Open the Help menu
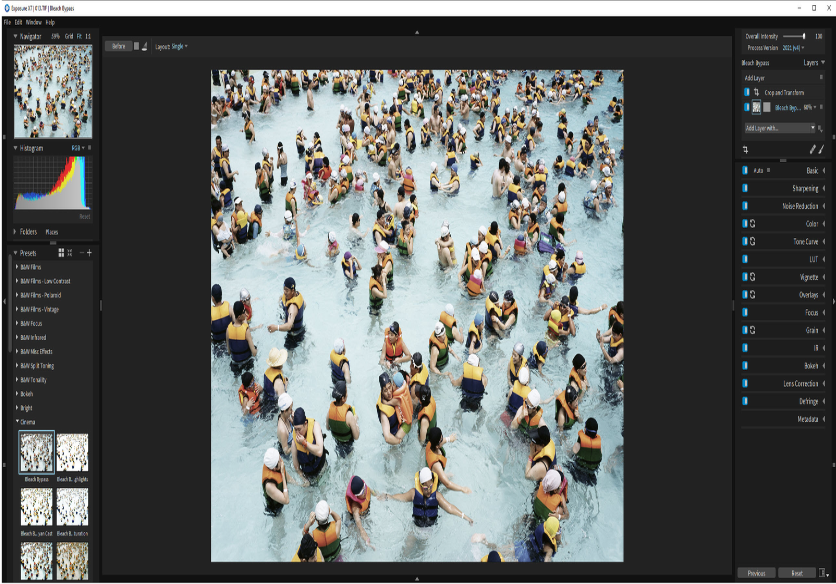Image resolution: width=836 pixels, height=584 pixels. (x=50, y=22)
